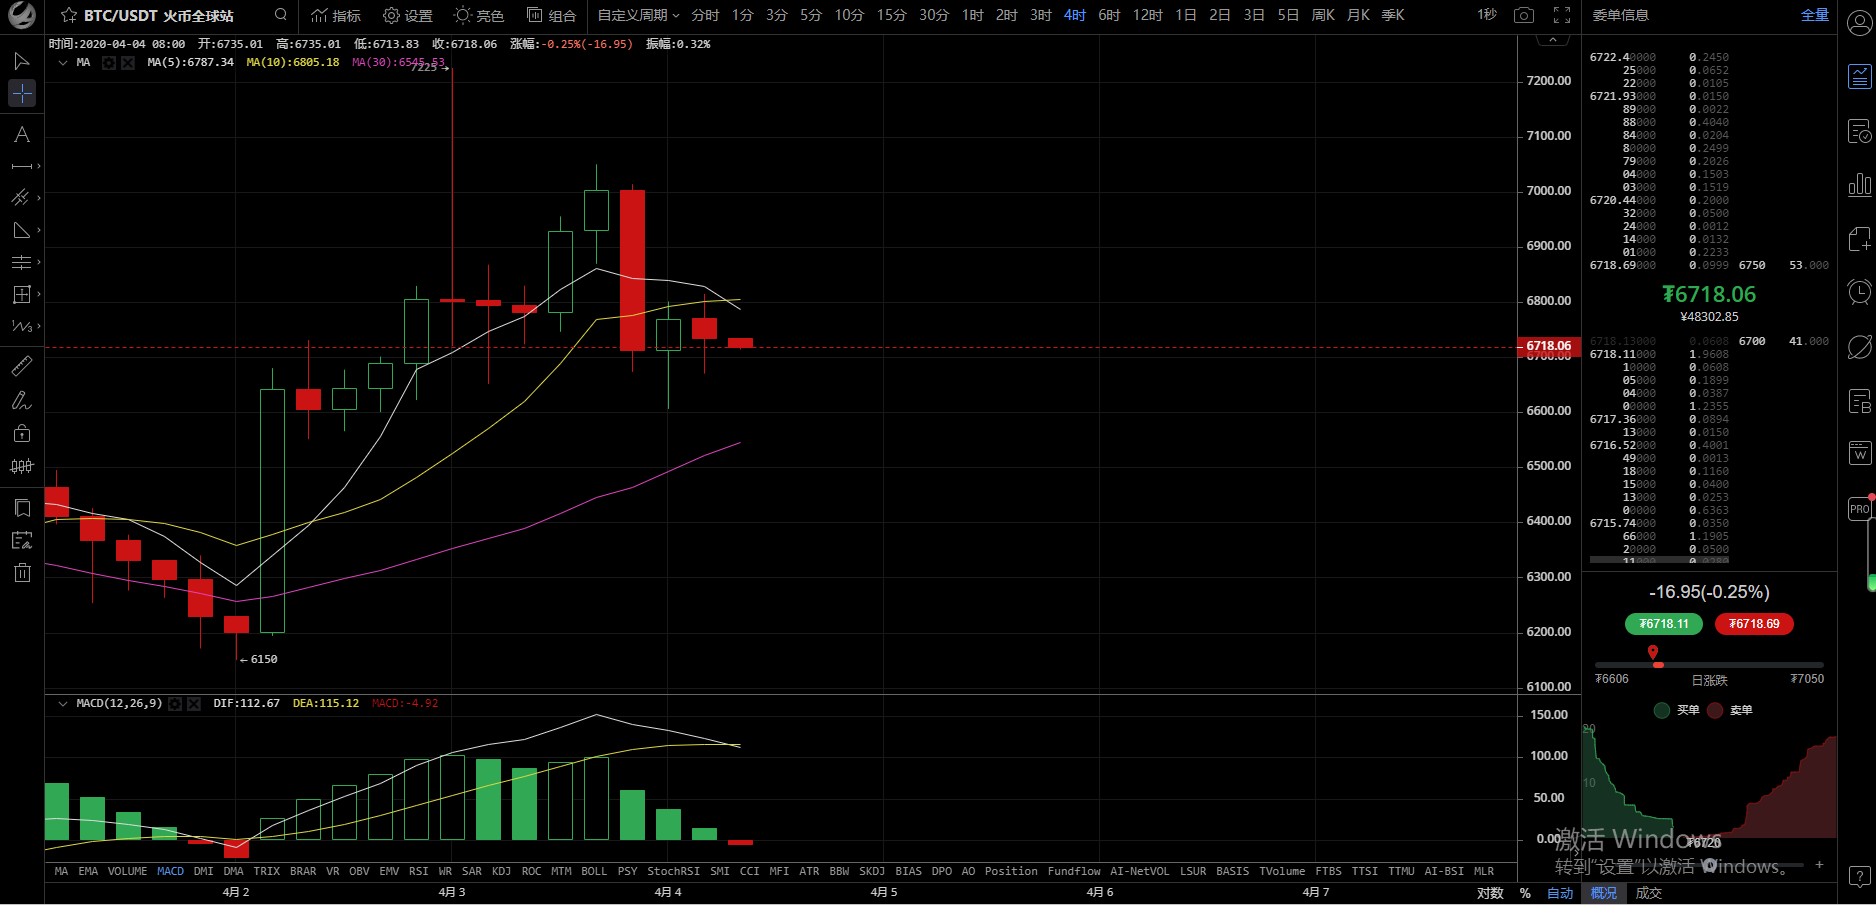Switch to the 成交 trades tab
Viewport: 1876px width, 905px height.
[x=1648, y=893]
